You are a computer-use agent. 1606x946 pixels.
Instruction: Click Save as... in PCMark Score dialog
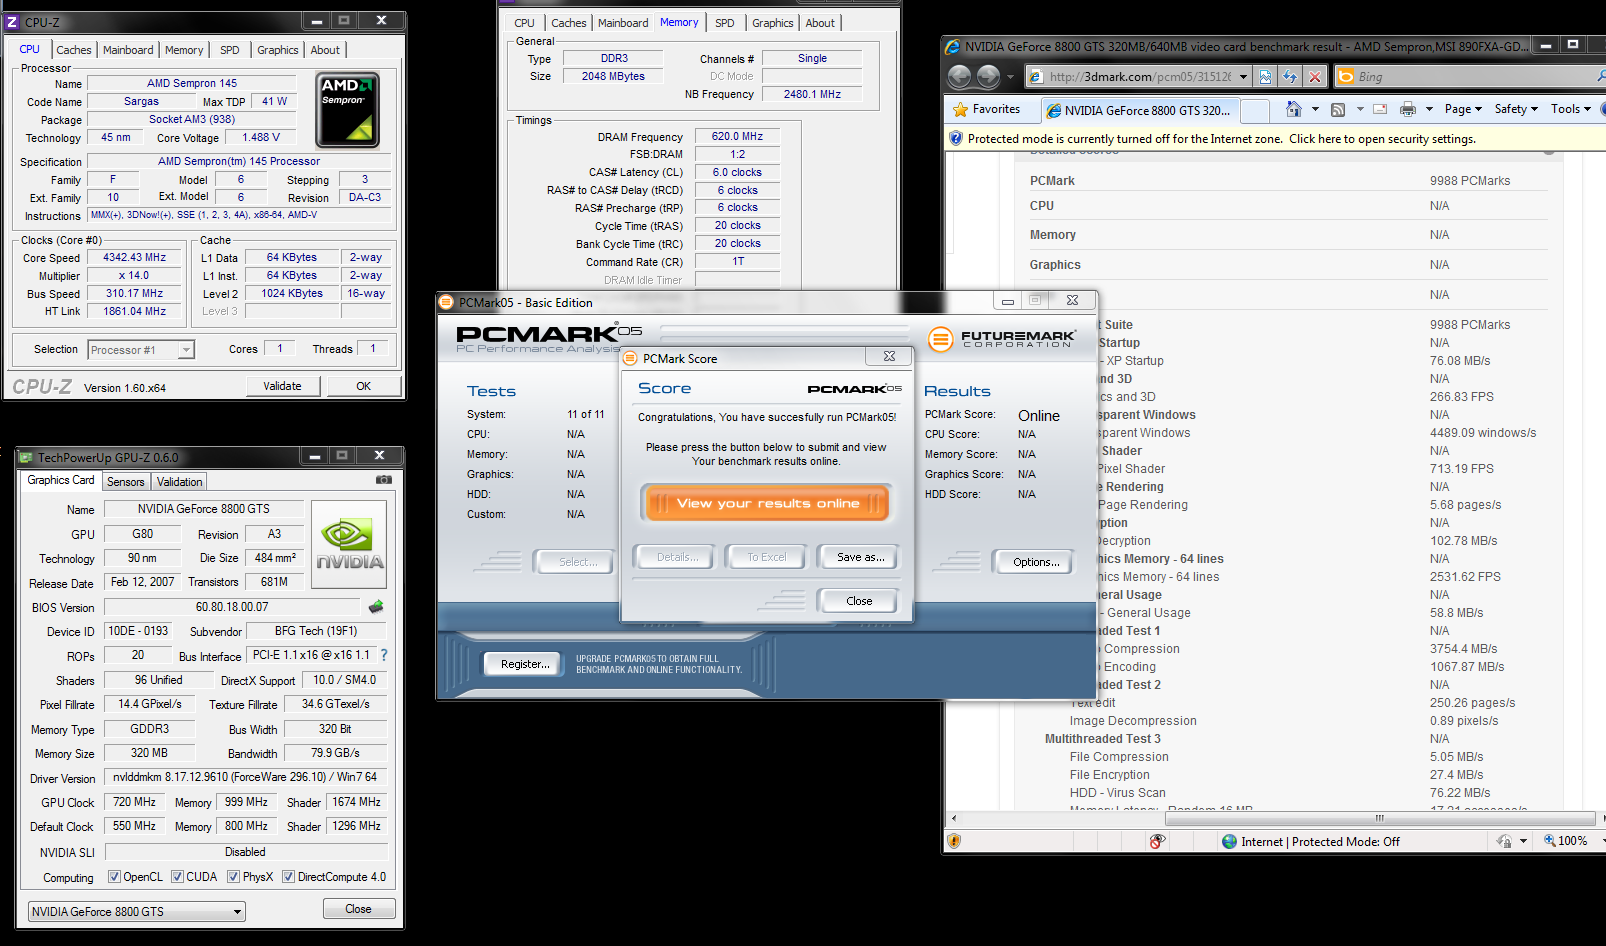pos(860,557)
